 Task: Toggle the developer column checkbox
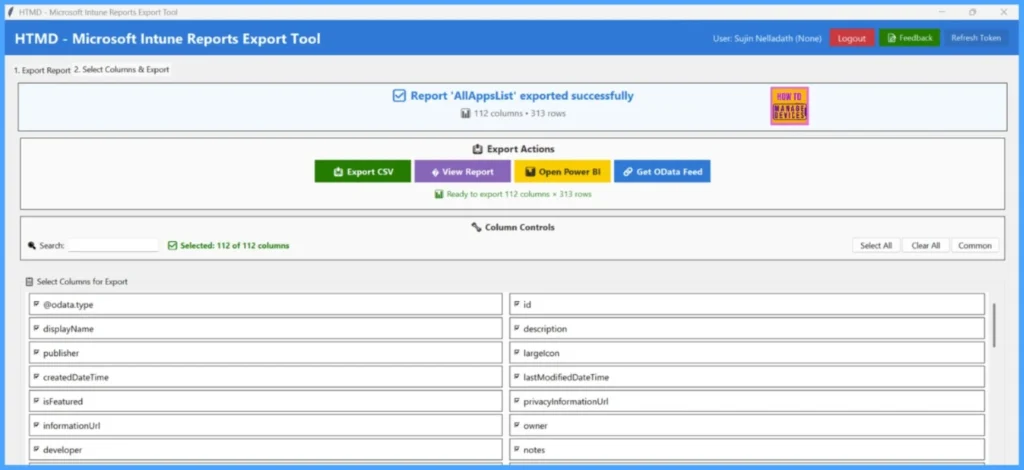click(36, 448)
